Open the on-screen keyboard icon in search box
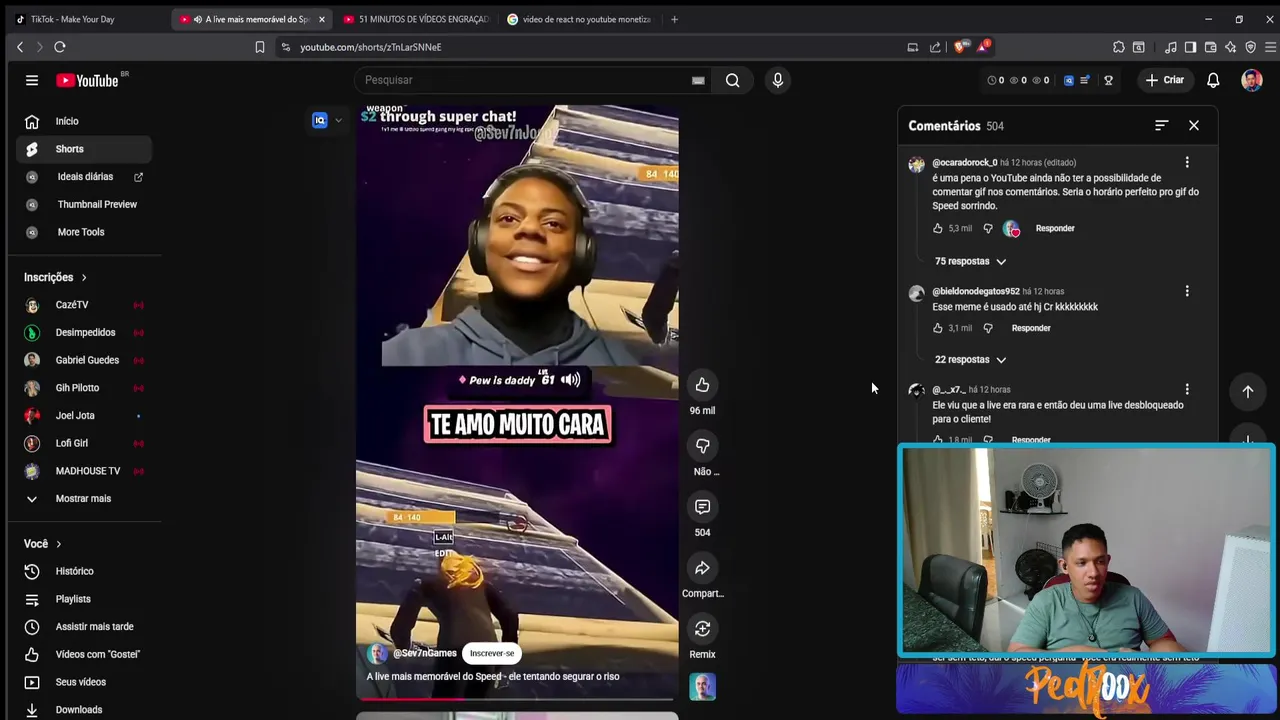 point(698,80)
